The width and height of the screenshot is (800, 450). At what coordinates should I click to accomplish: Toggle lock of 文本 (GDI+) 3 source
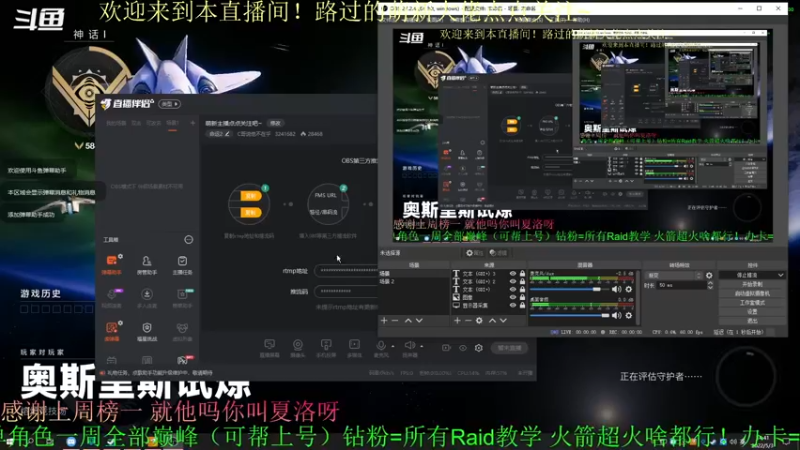pos(522,273)
